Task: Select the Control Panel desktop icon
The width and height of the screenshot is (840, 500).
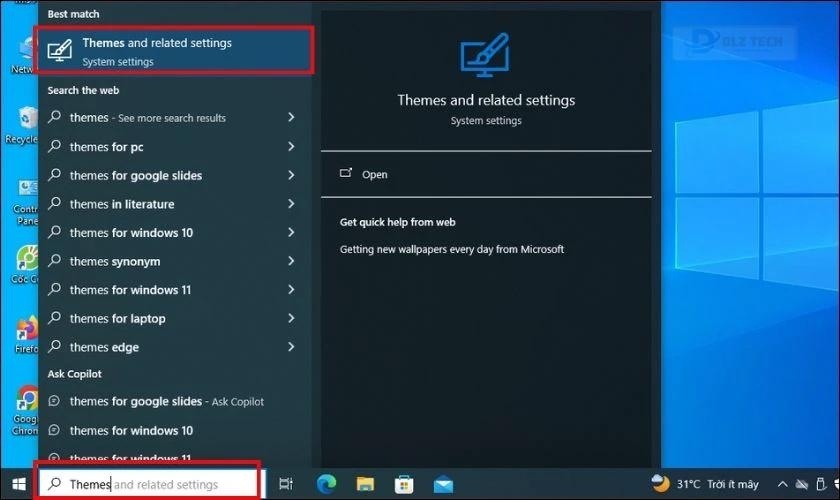Action: (x=25, y=203)
